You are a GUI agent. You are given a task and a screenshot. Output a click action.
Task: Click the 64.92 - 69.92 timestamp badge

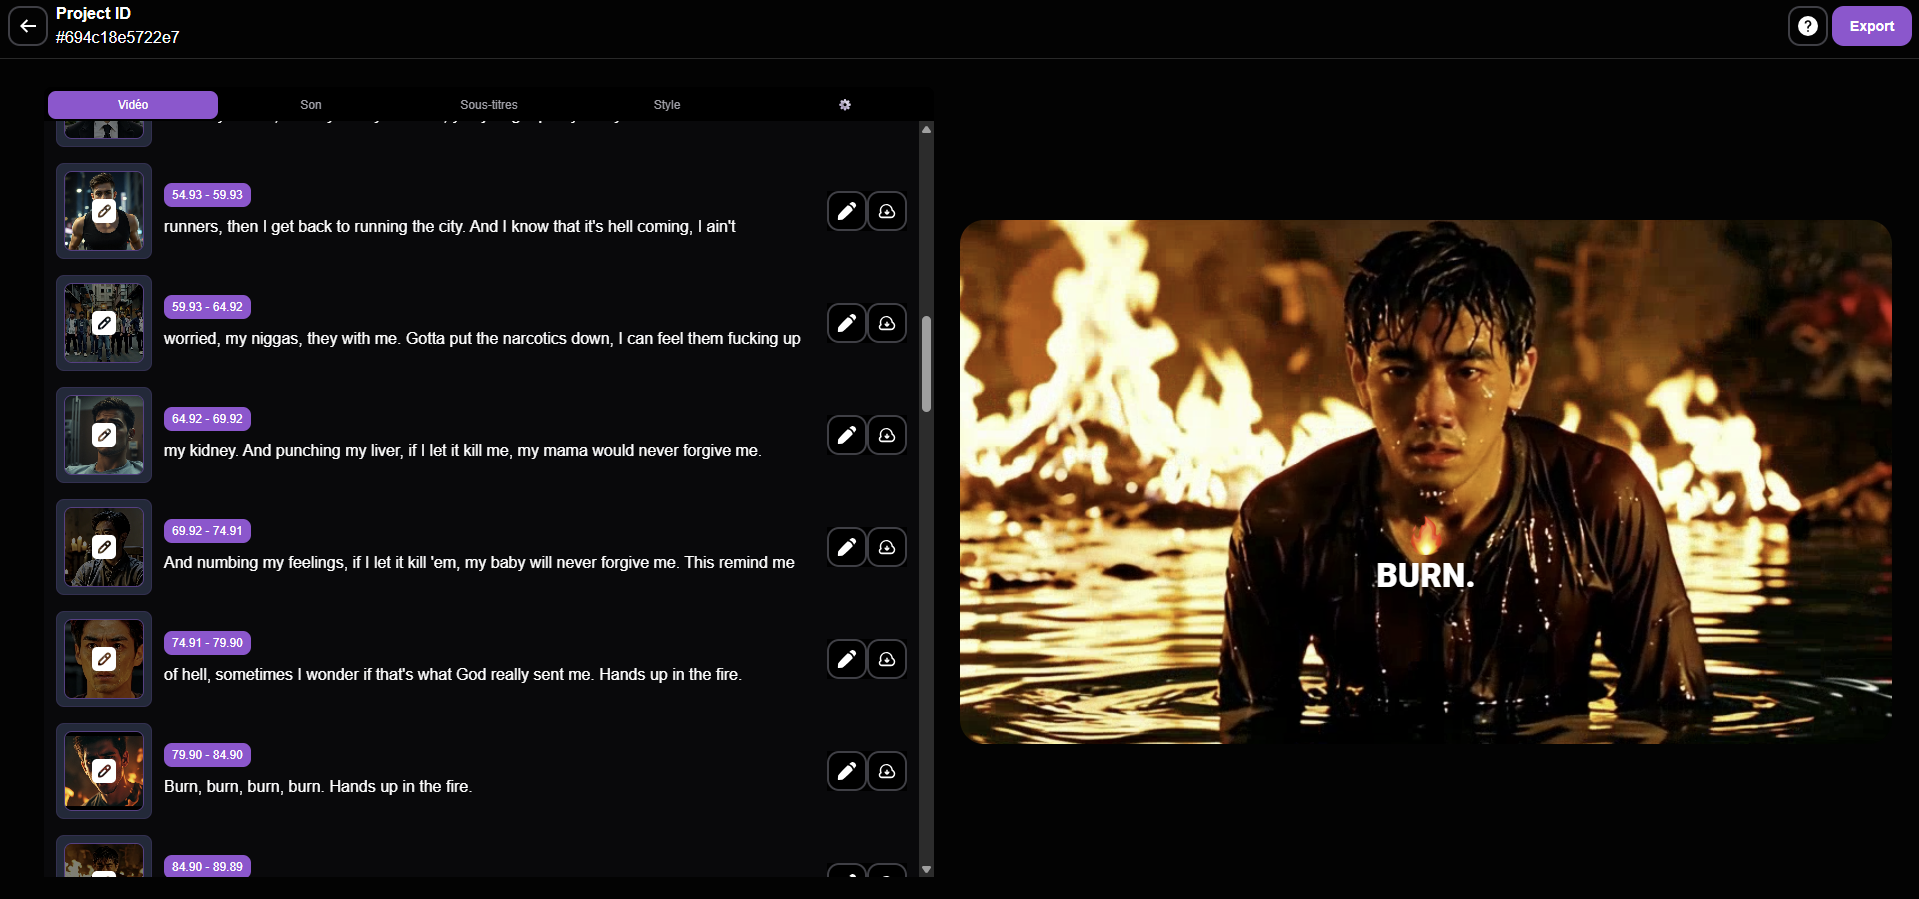tap(207, 419)
